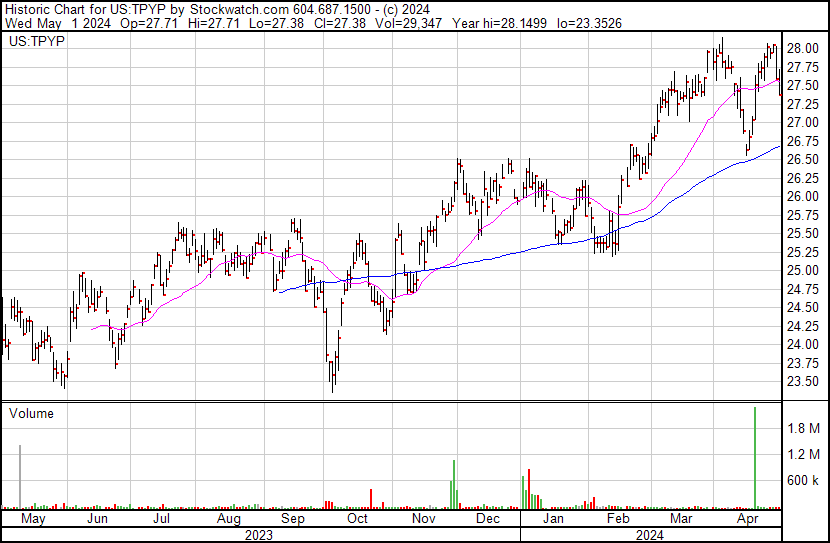Select the 26.00 price axis label
830x543 pixels.
(x=803, y=197)
